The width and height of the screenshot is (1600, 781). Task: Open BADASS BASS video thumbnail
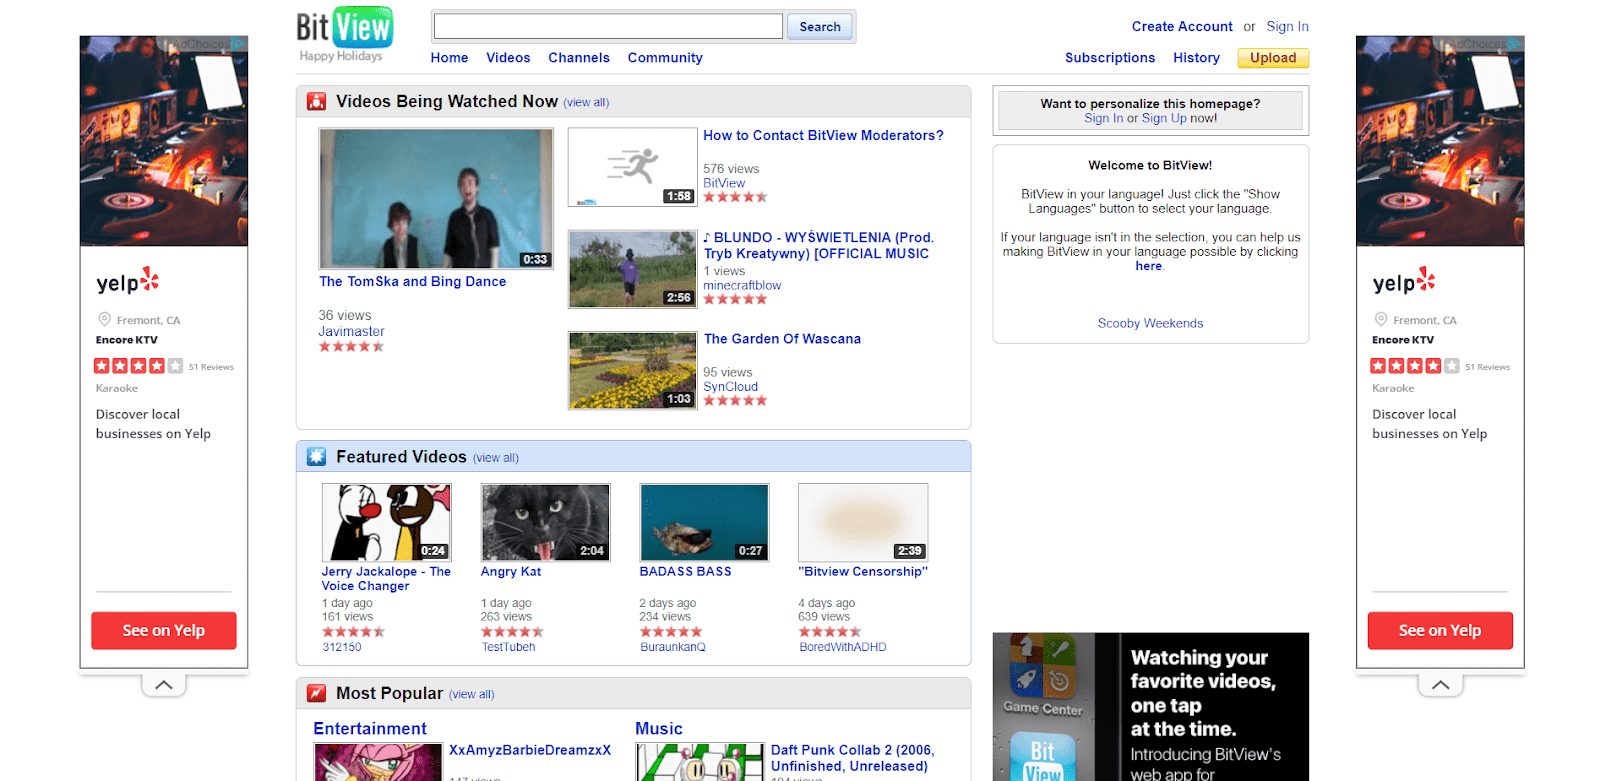click(x=704, y=522)
